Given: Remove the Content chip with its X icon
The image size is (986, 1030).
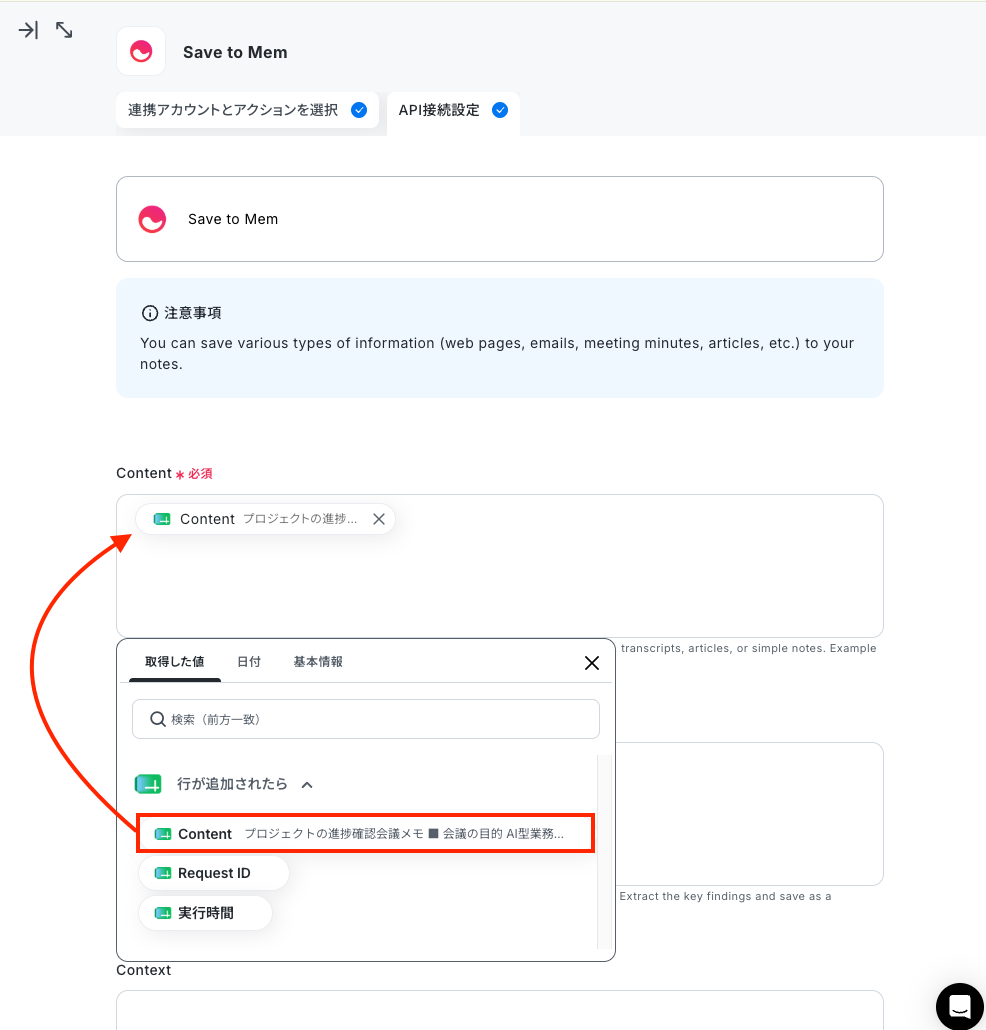Looking at the screenshot, I should pos(379,519).
